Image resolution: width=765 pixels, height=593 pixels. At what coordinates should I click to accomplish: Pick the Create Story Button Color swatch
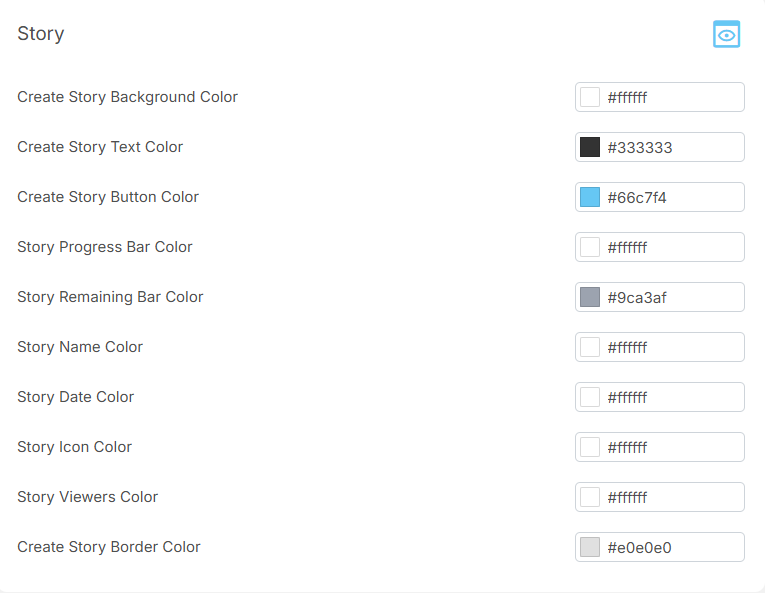[590, 197]
